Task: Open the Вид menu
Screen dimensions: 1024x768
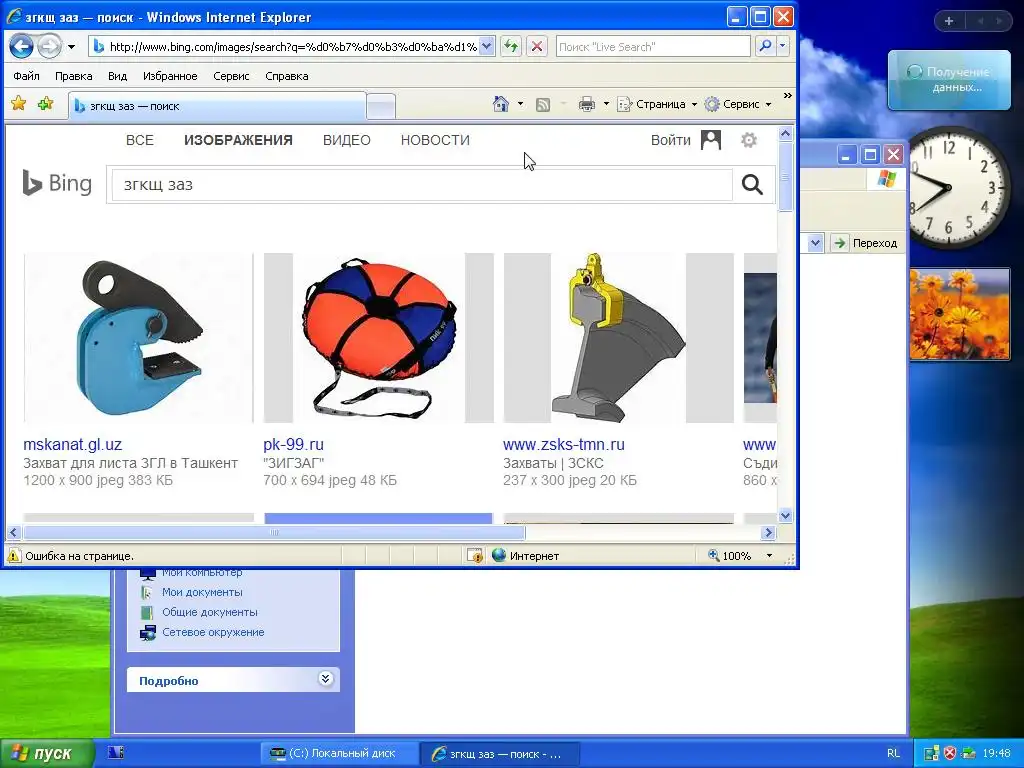Action: tap(118, 76)
